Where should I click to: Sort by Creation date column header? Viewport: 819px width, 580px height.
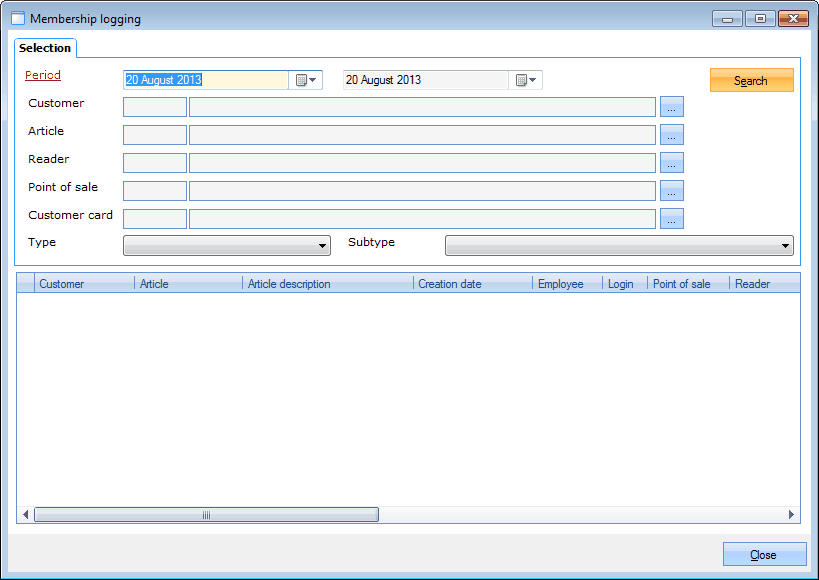pos(472,284)
